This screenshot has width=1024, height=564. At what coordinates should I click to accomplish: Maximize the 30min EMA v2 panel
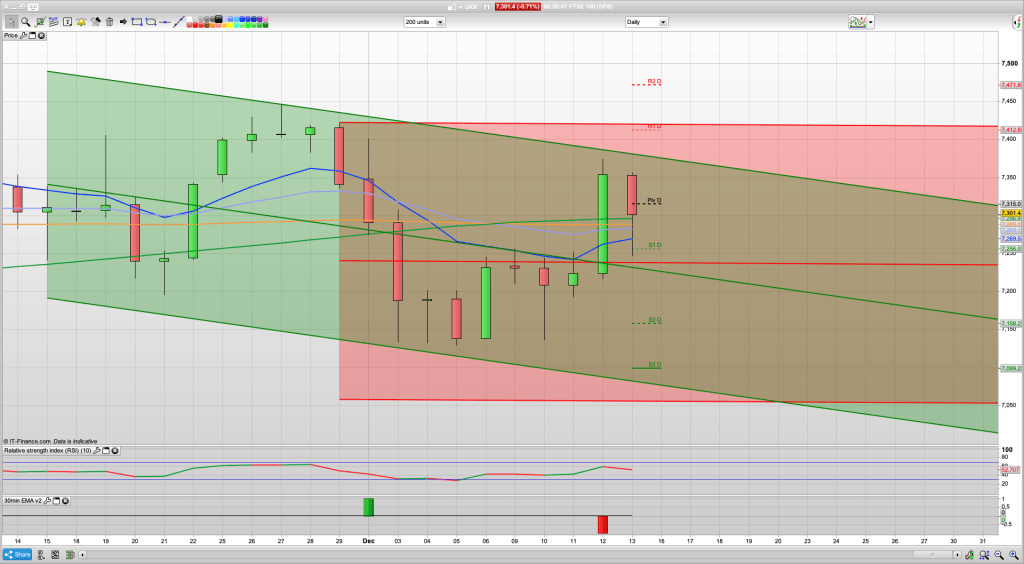[57, 501]
